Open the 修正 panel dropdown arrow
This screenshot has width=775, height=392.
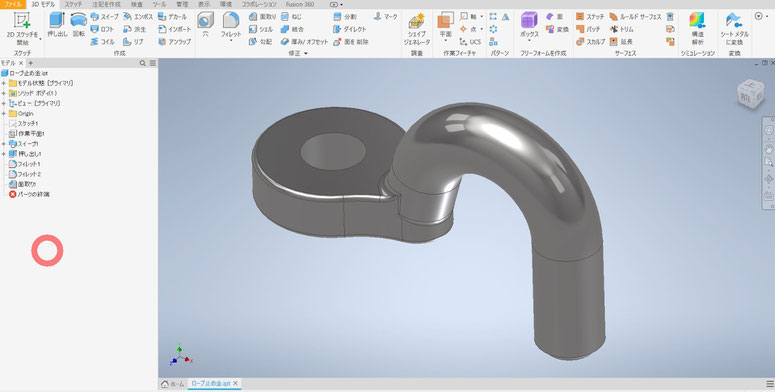coord(305,53)
